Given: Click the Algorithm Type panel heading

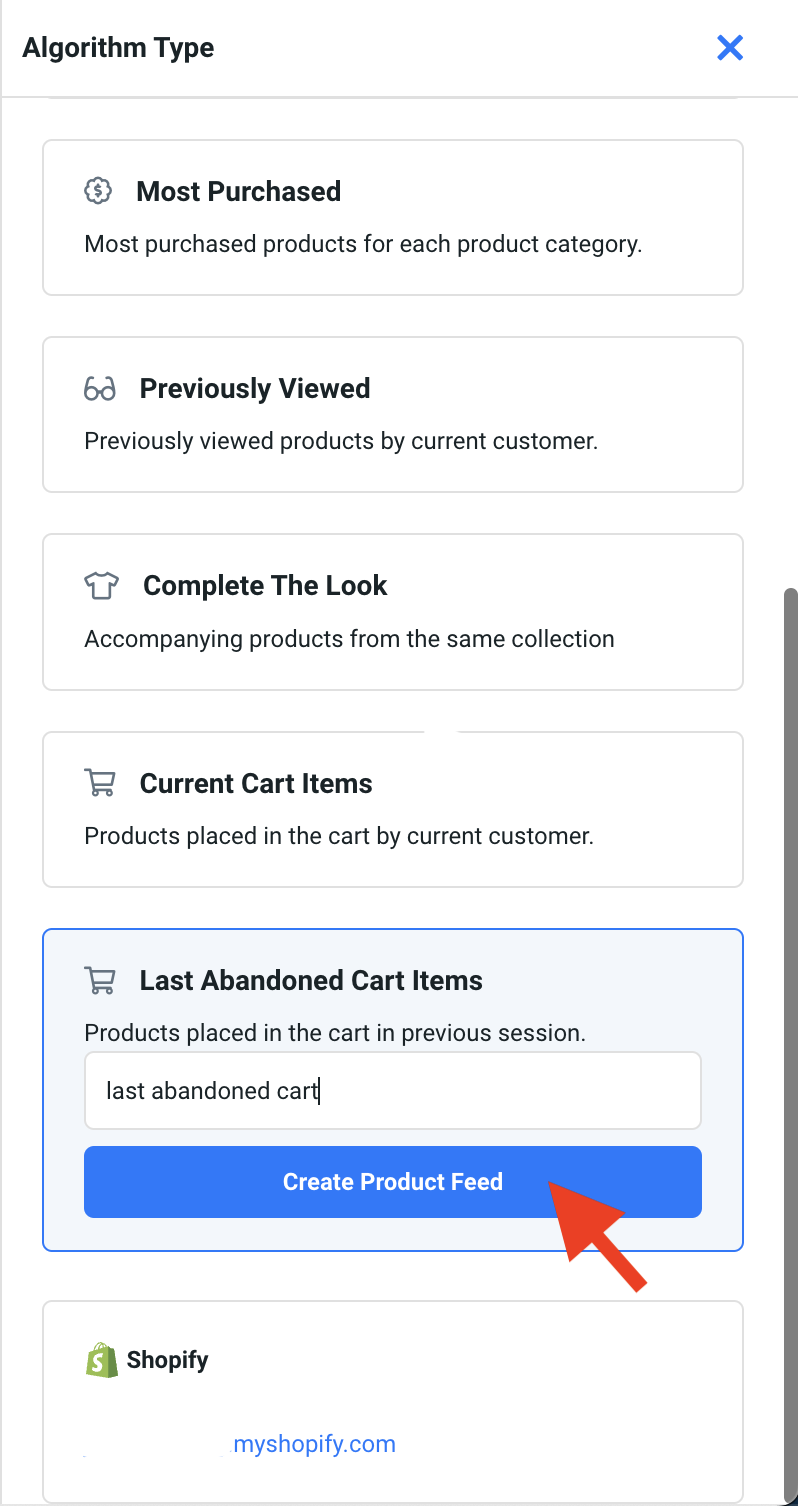Looking at the screenshot, I should tap(118, 48).
